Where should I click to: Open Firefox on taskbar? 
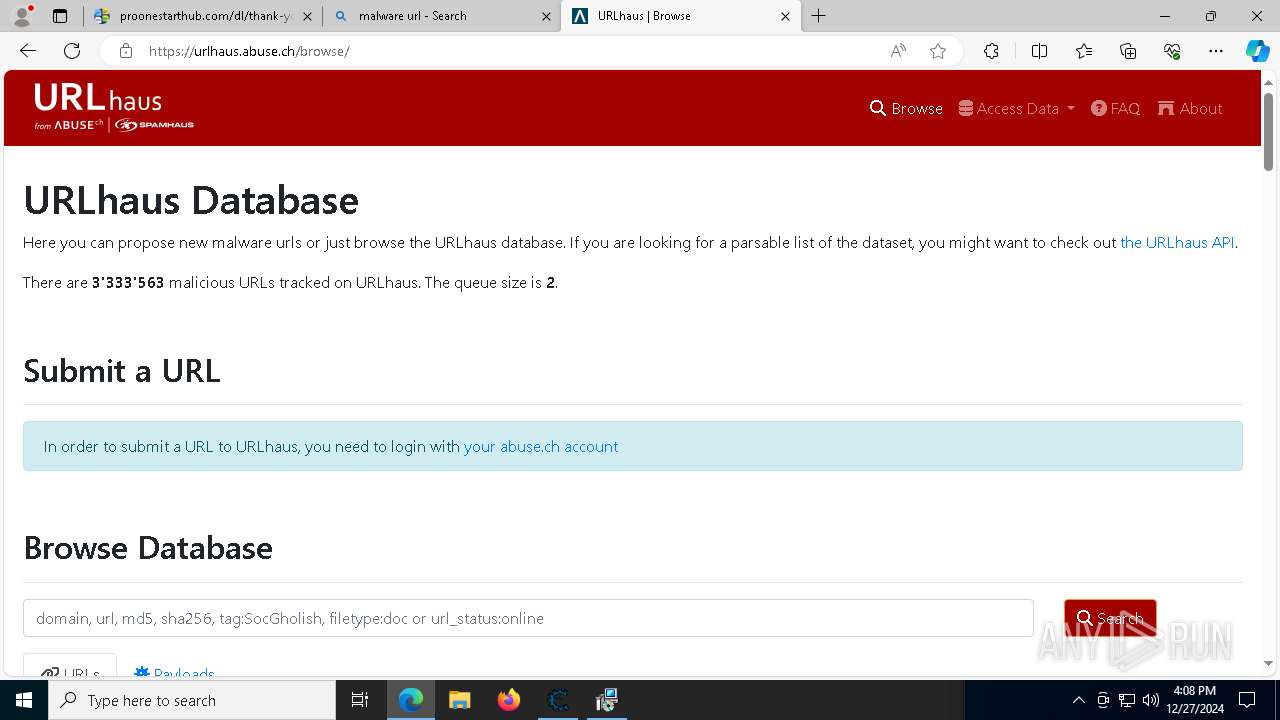coord(508,700)
